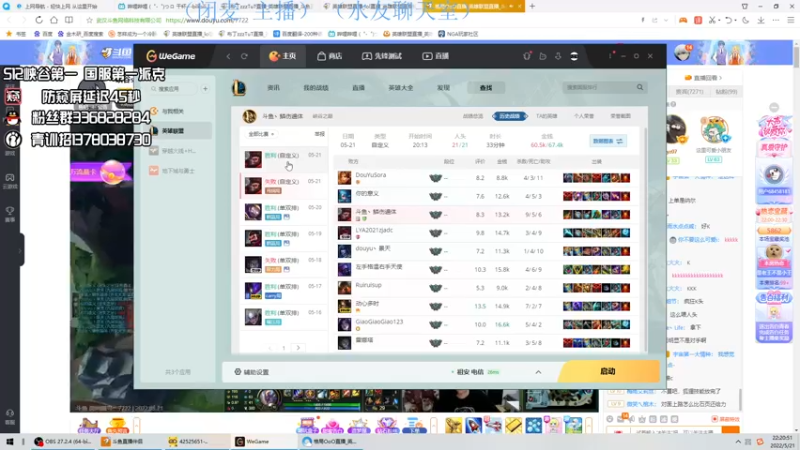Reload the browser page
The height and width of the screenshot is (450, 800).
[39, 20]
